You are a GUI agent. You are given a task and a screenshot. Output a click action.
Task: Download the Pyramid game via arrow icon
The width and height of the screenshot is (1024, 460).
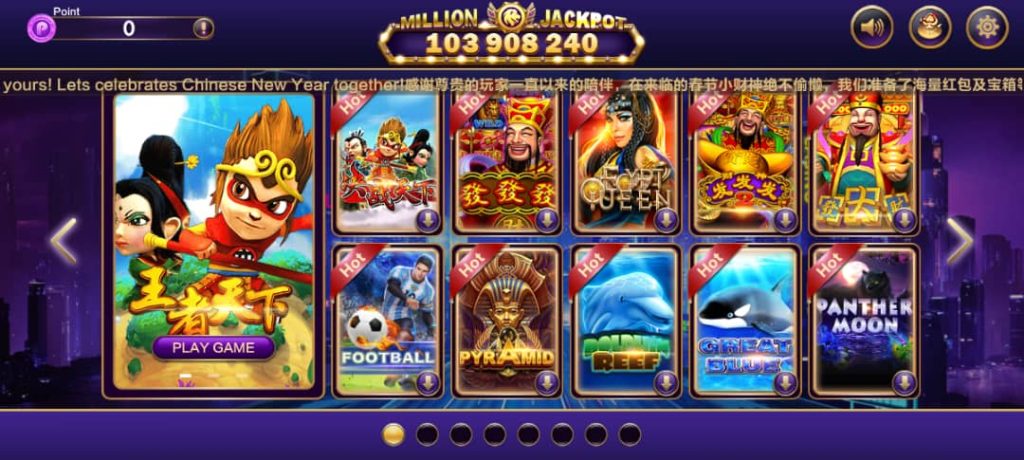click(x=547, y=384)
